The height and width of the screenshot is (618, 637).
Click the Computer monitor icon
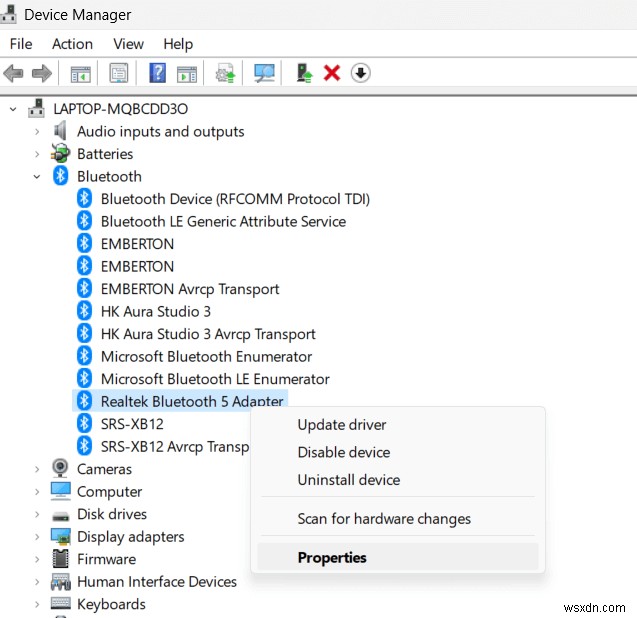[x=61, y=491]
